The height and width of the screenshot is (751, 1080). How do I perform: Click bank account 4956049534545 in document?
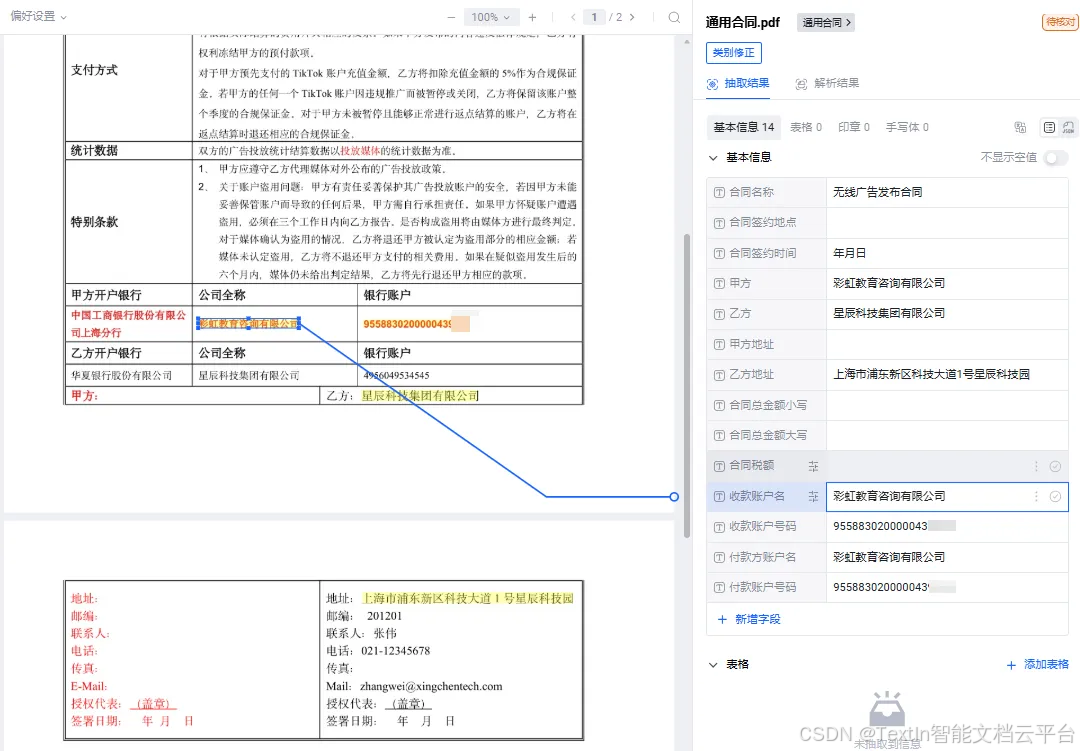pyautogui.click(x=396, y=376)
